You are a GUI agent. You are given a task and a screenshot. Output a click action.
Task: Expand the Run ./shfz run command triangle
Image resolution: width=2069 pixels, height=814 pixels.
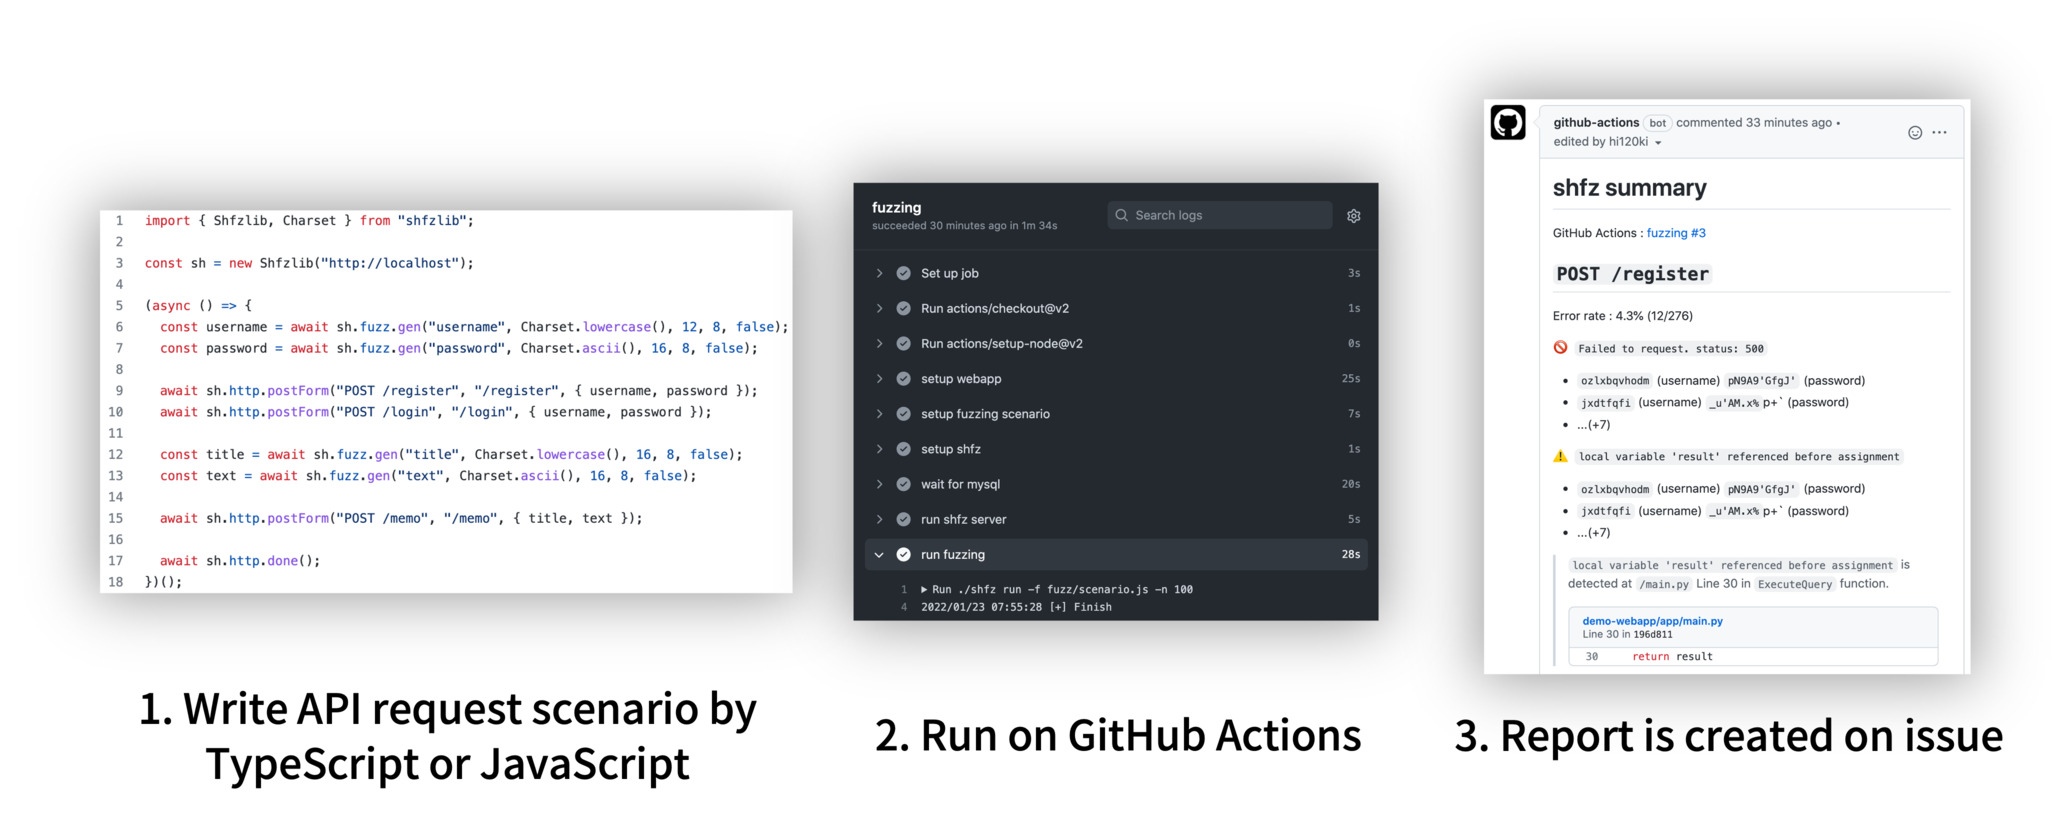pyautogui.click(x=924, y=590)
